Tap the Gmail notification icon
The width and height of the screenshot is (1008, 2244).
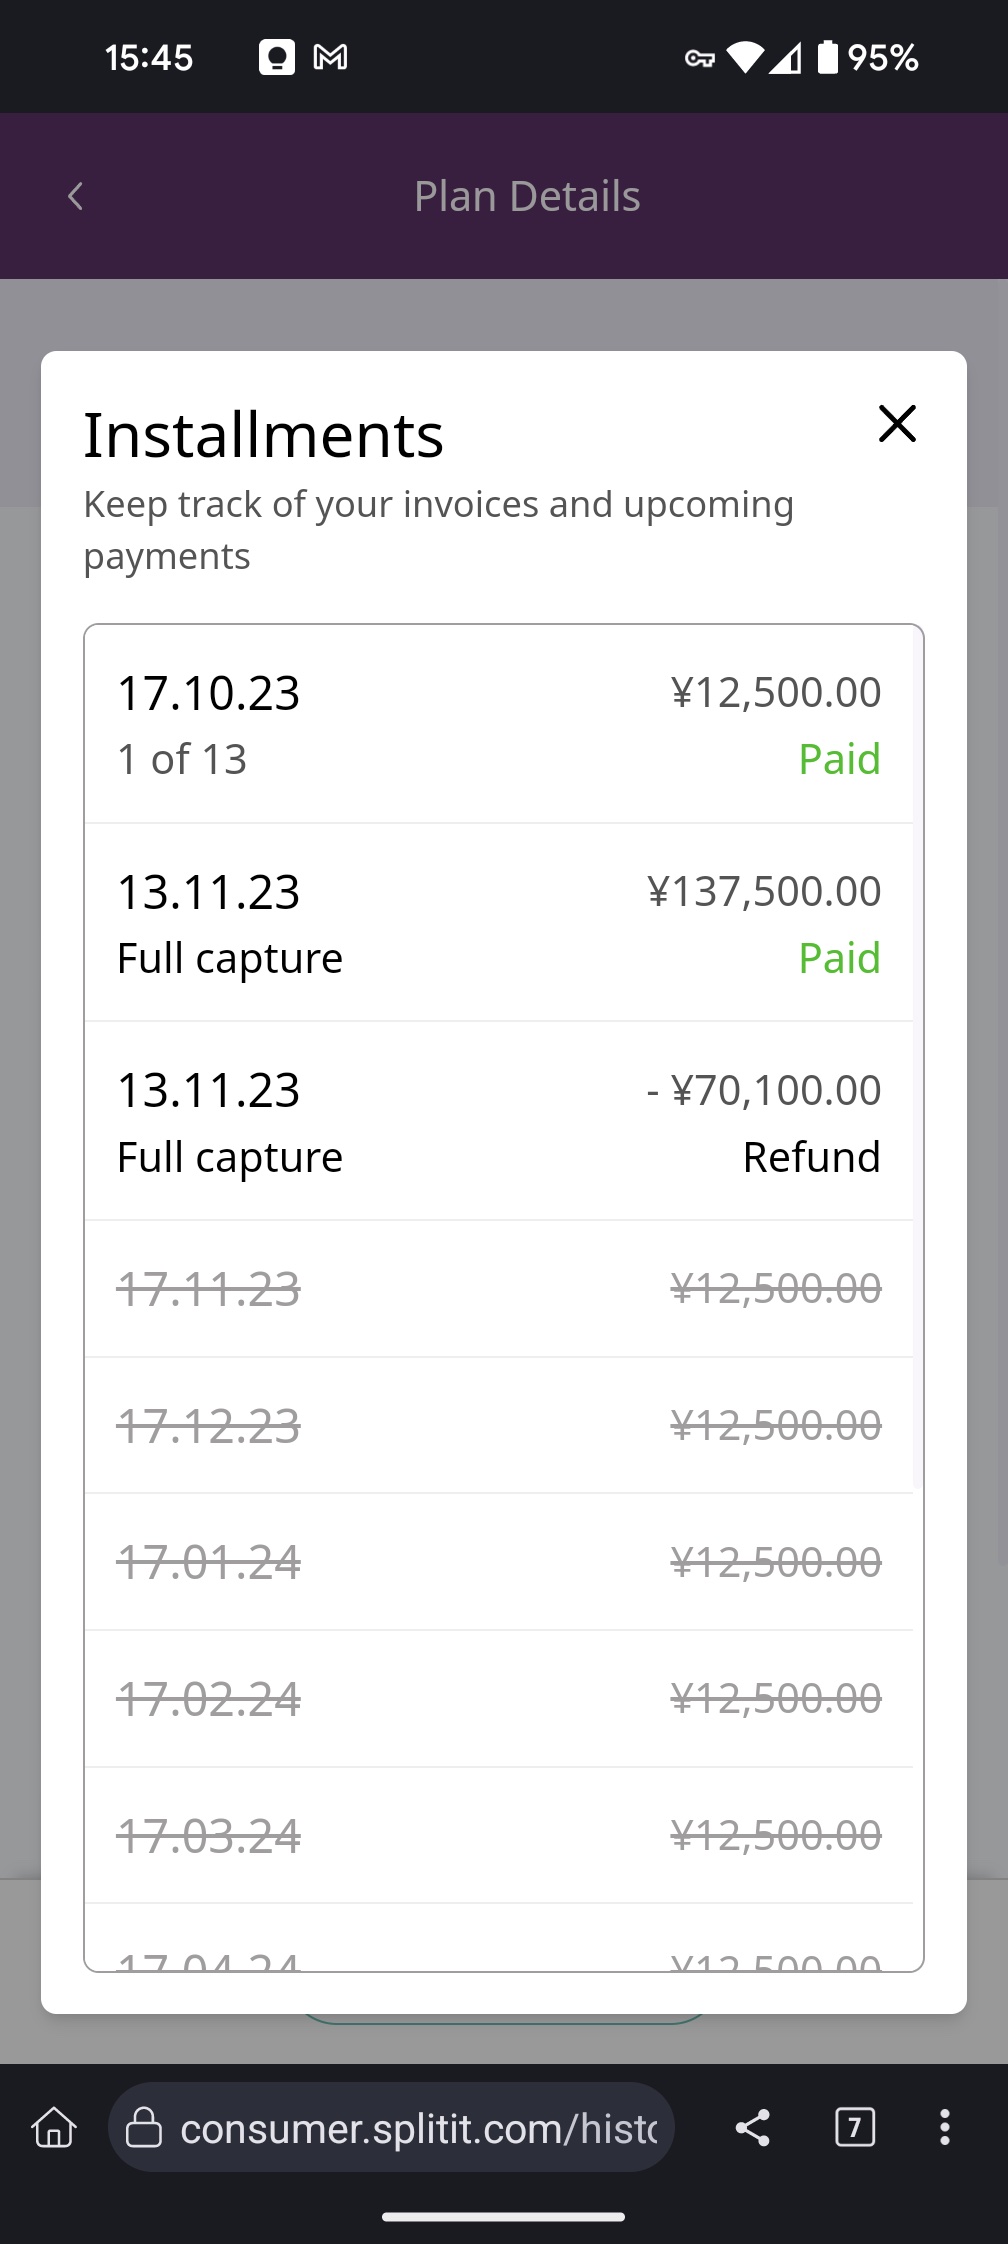click(x=330, y=57)
